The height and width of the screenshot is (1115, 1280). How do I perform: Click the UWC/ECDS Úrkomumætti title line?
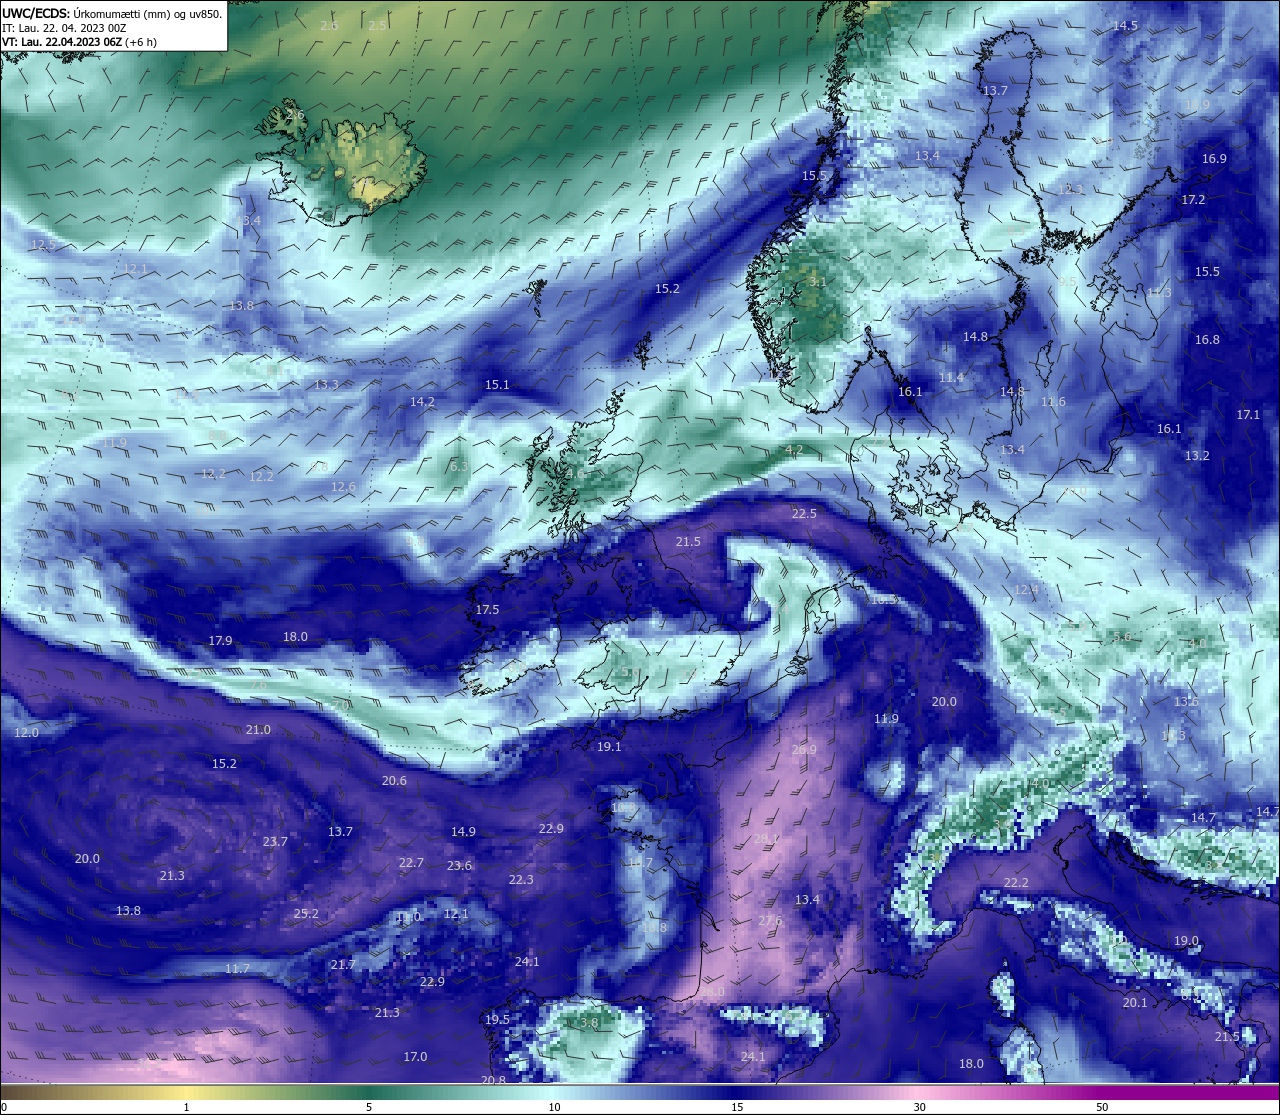click(x=112, y=14)
